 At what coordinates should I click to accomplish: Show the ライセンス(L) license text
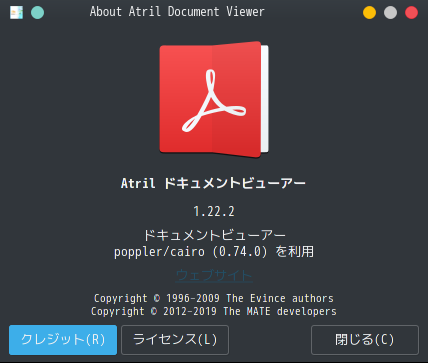(x=175, y=340)
